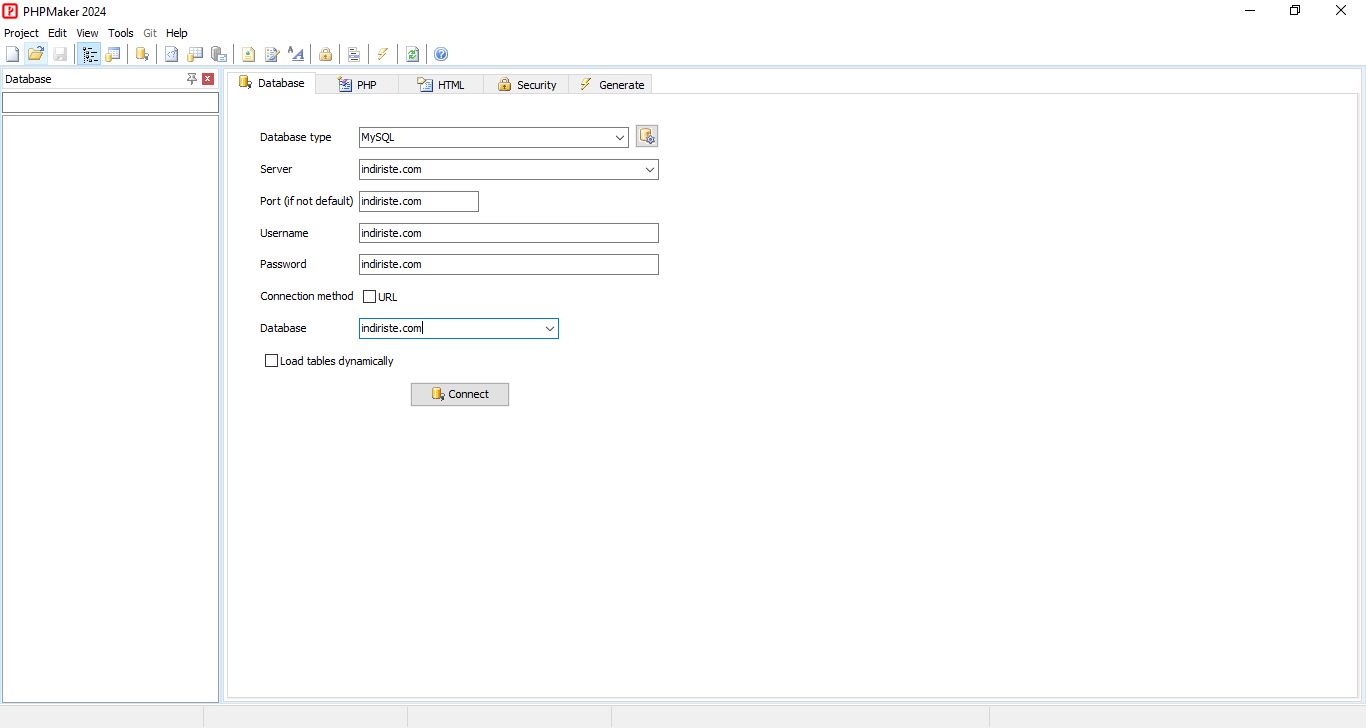Click the grey database server toolbar icon
The image size is (1366, 728).
click(218, 54)
